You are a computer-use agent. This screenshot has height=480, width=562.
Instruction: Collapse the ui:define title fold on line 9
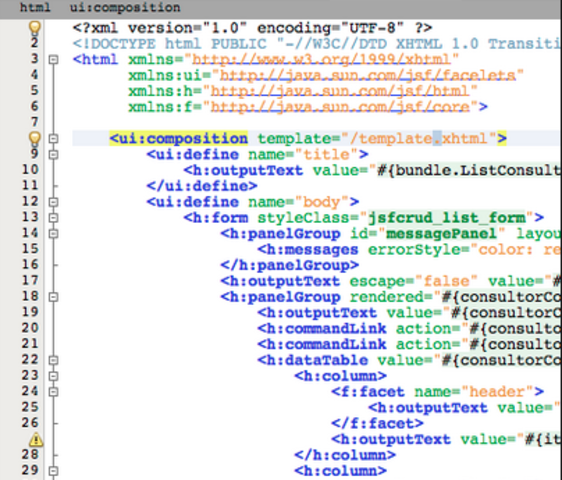tap(53, 155)
